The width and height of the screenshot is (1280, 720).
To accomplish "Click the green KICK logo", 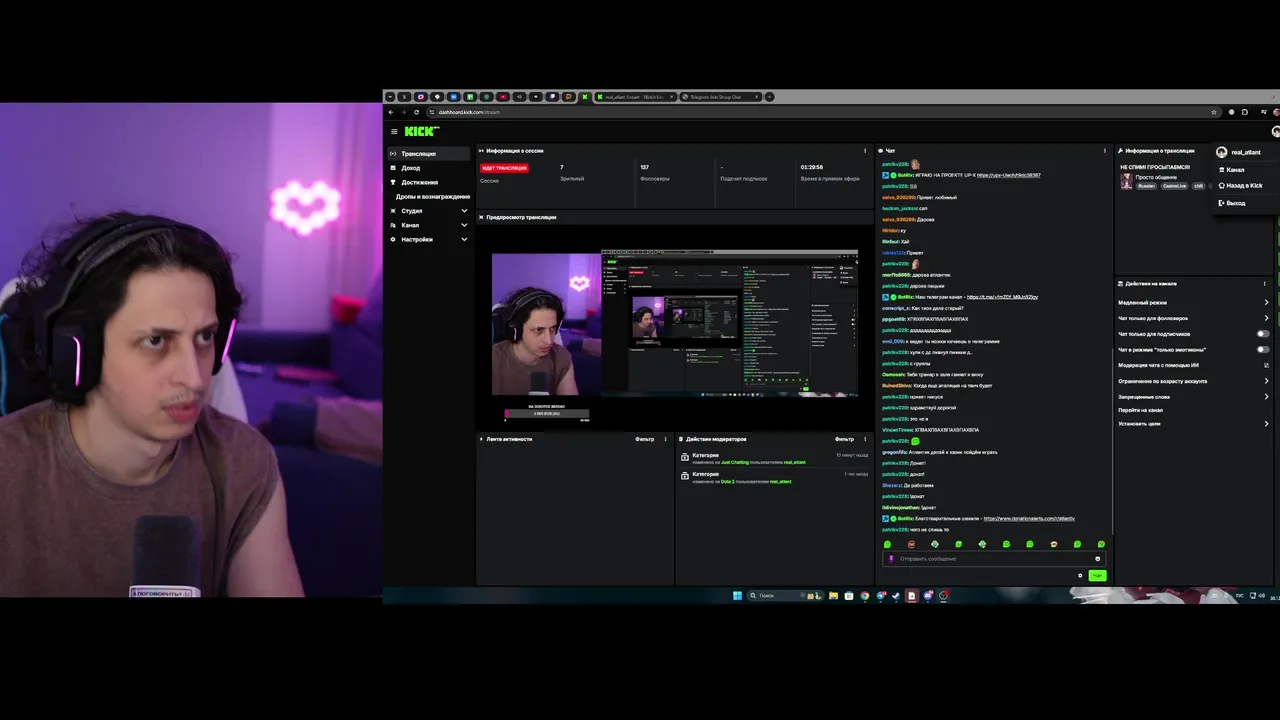I will pyautogui.click(x=421, y=131).
